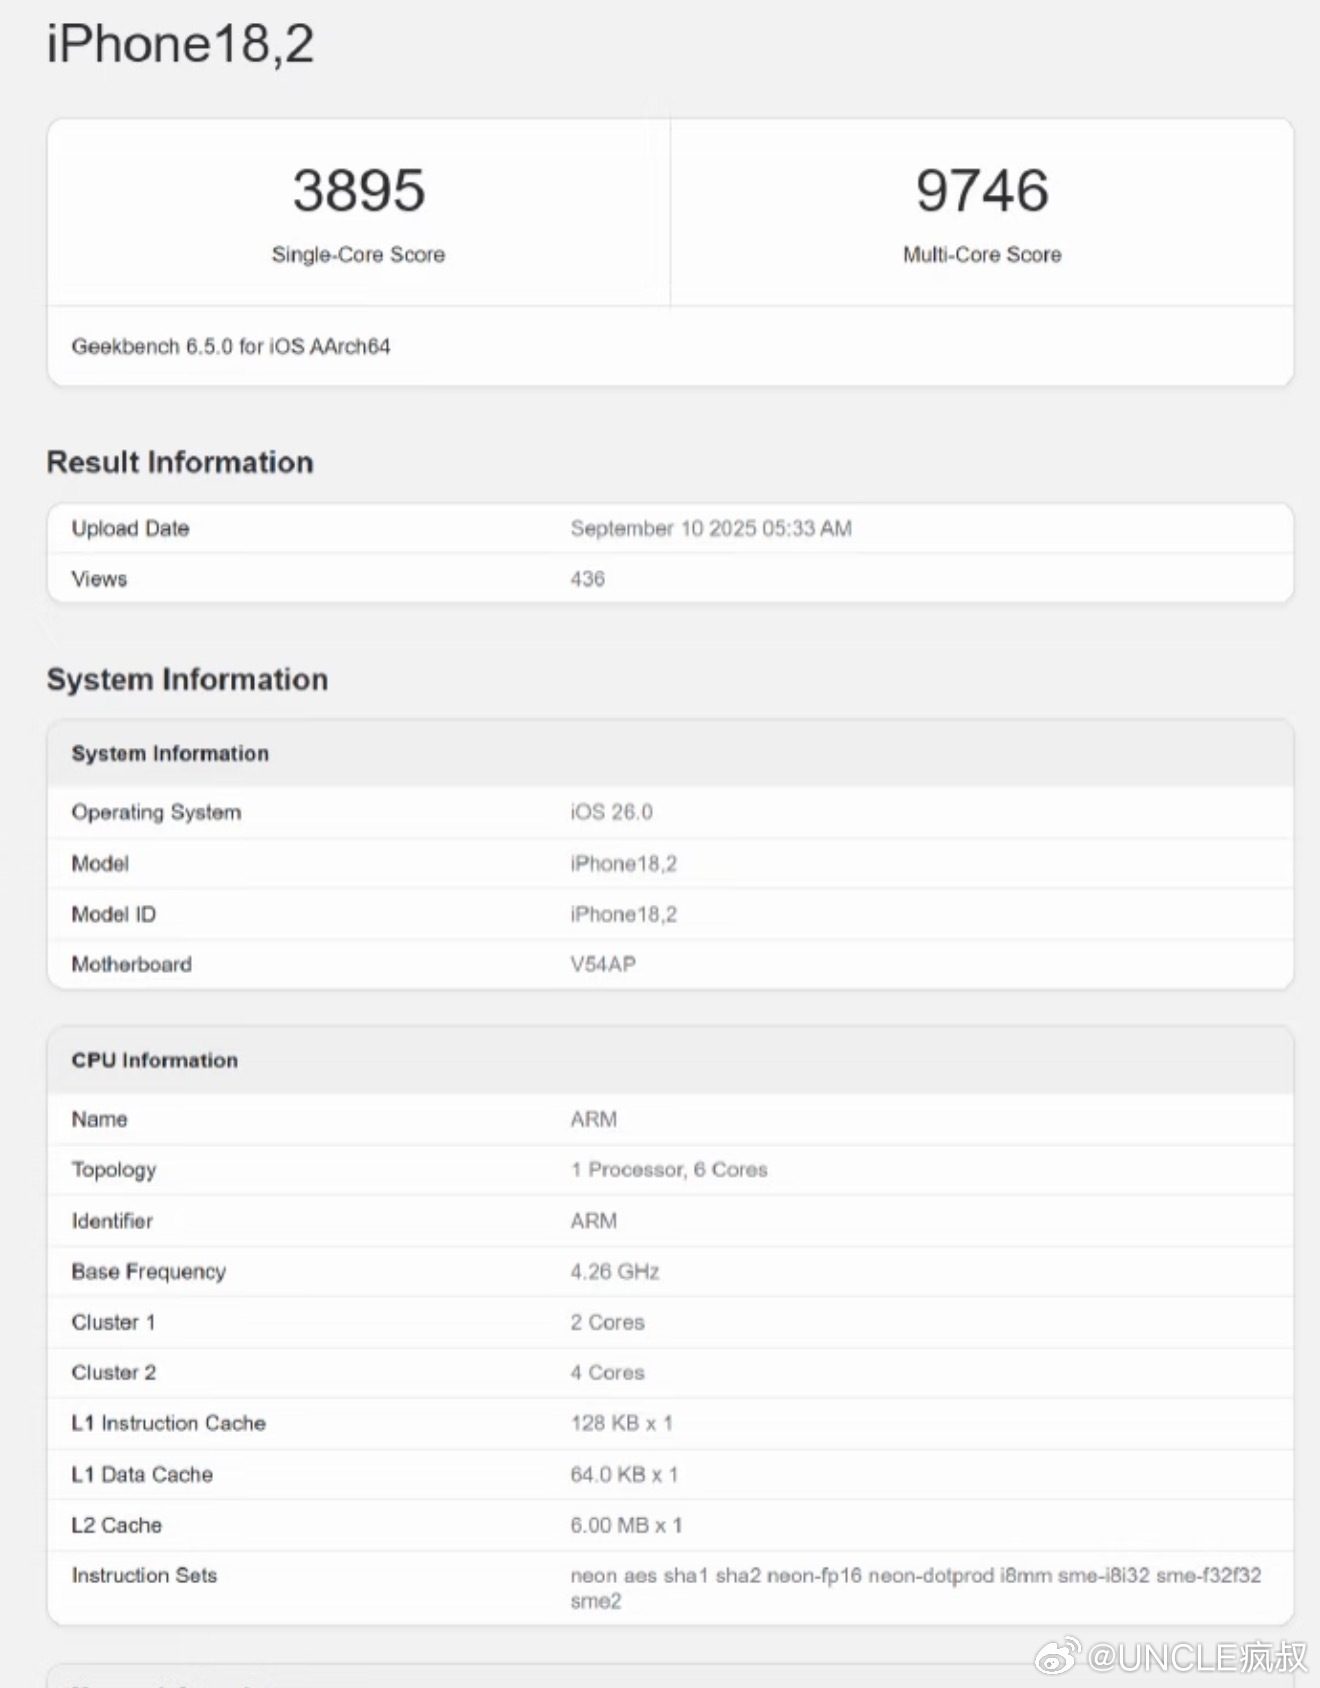
Task: Click the Motherboard label
Action: coord(131,964)
